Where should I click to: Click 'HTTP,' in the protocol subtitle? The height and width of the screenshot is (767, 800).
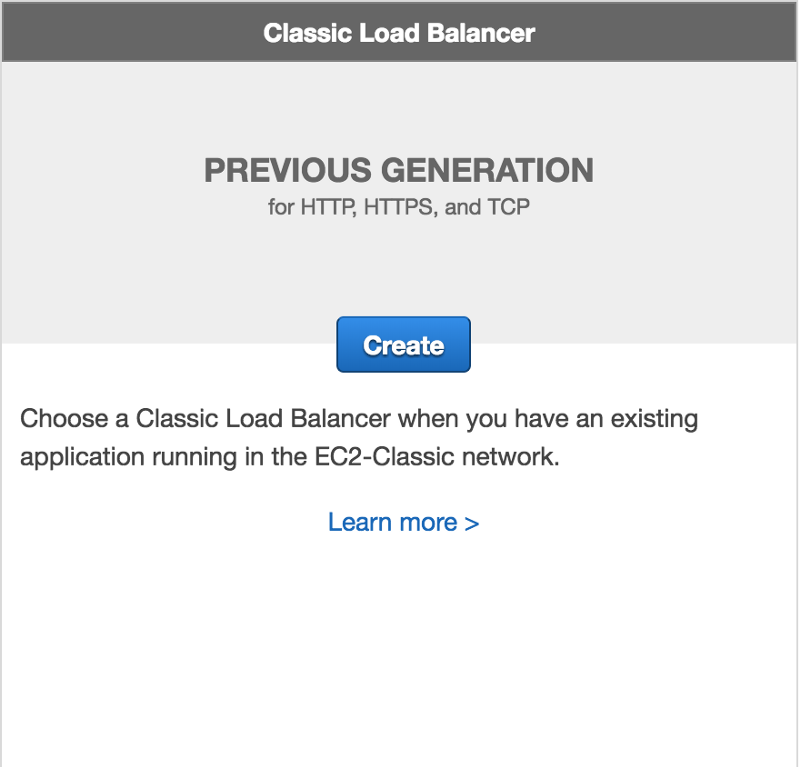[x=328, y=207]
